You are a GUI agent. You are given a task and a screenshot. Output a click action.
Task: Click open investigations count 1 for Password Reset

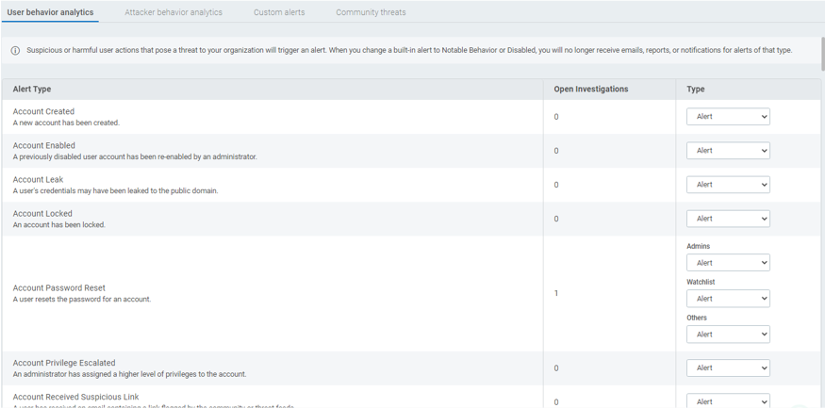coord(556,293)
